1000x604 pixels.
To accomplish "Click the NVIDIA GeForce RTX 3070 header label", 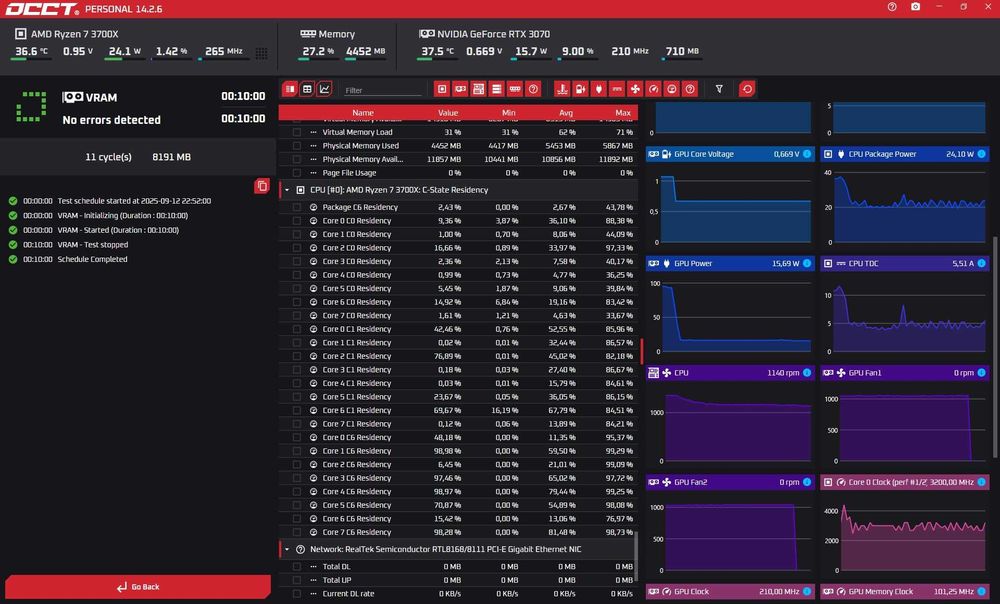I will [x=493, y=34].
